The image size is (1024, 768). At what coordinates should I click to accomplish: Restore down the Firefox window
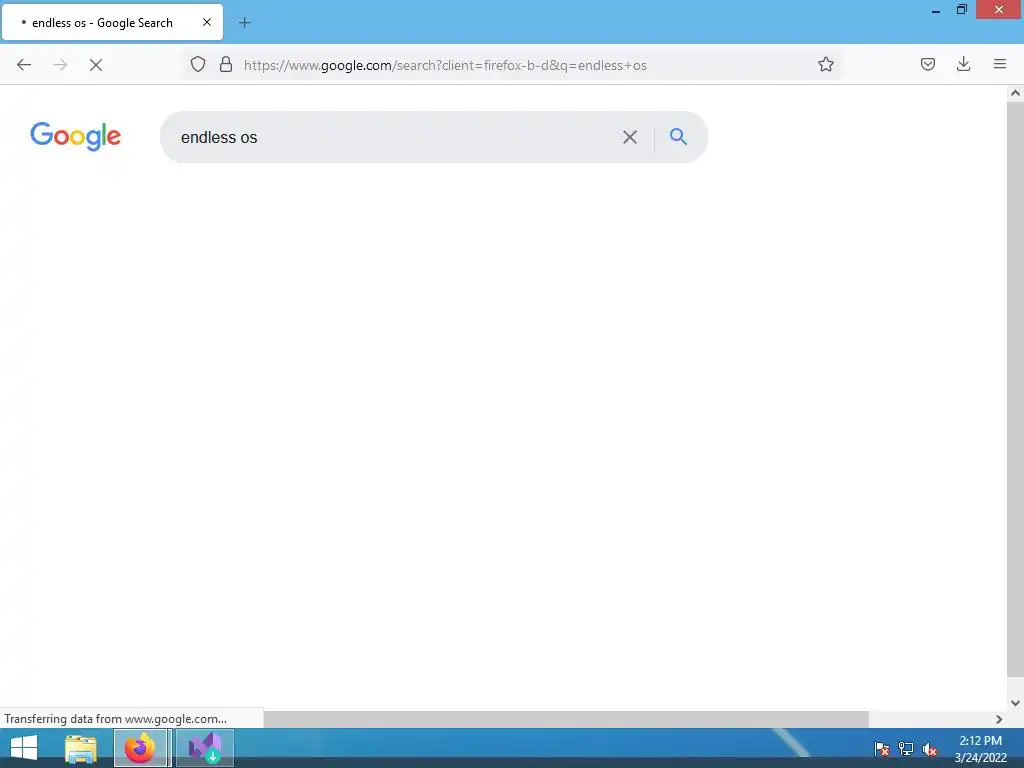tap(961, 10)
